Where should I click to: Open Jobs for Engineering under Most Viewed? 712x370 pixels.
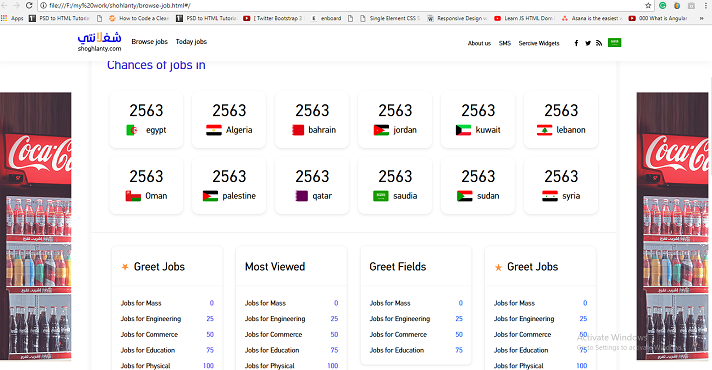click(x=275, y=319)
